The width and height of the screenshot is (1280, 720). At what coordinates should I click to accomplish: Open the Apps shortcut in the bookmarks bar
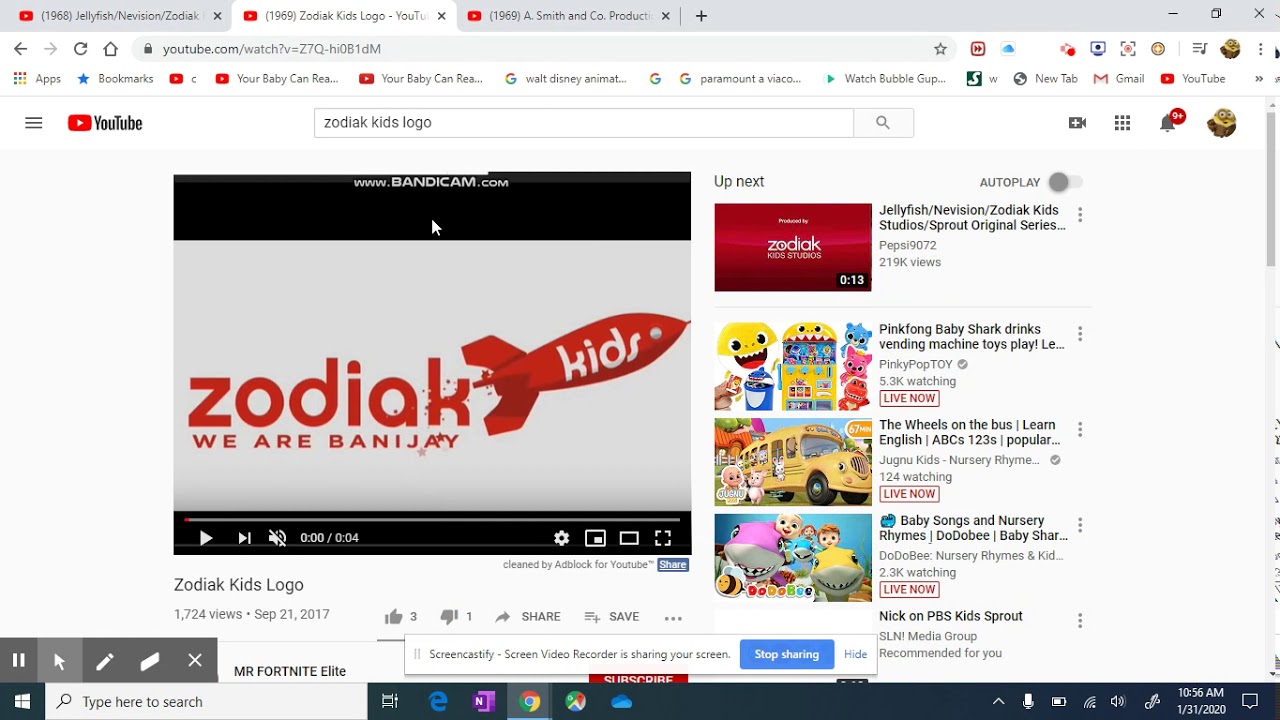tap(38, 79)
